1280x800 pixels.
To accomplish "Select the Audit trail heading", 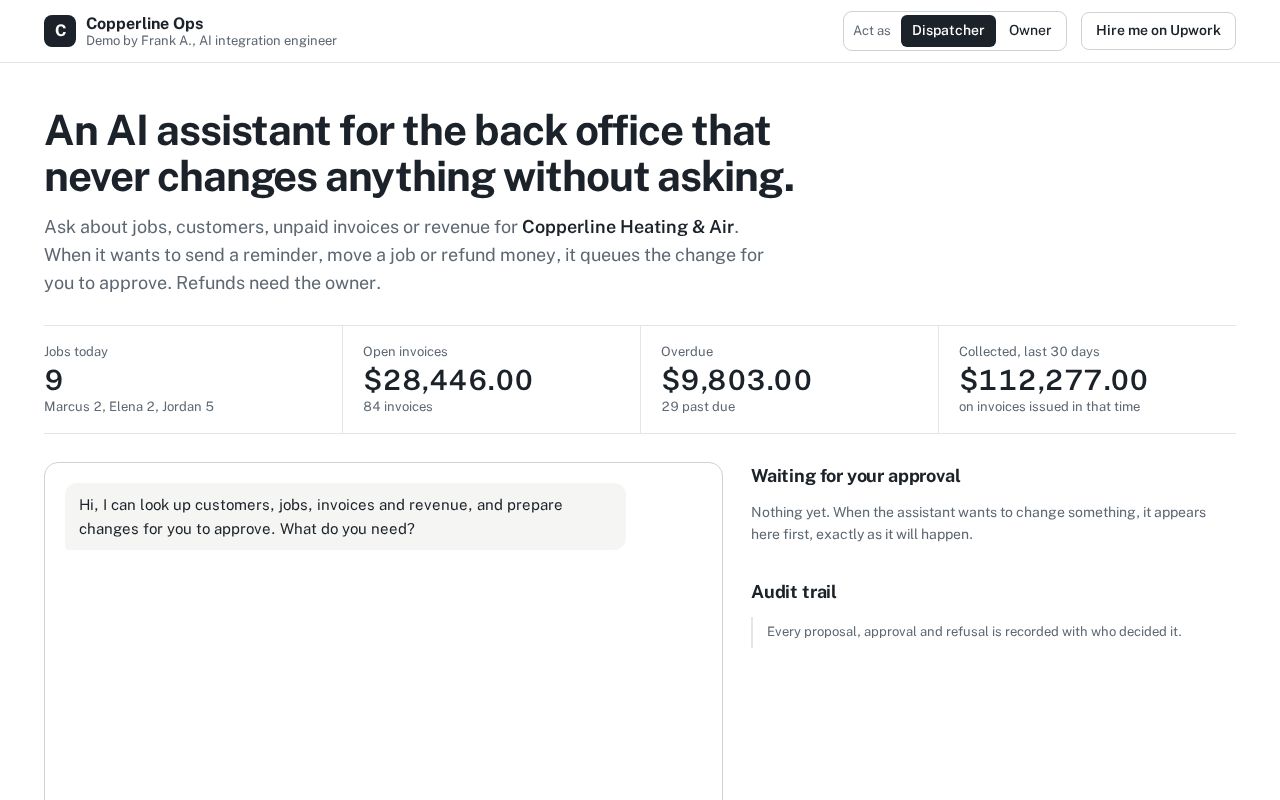I will [x=793, y=592].
